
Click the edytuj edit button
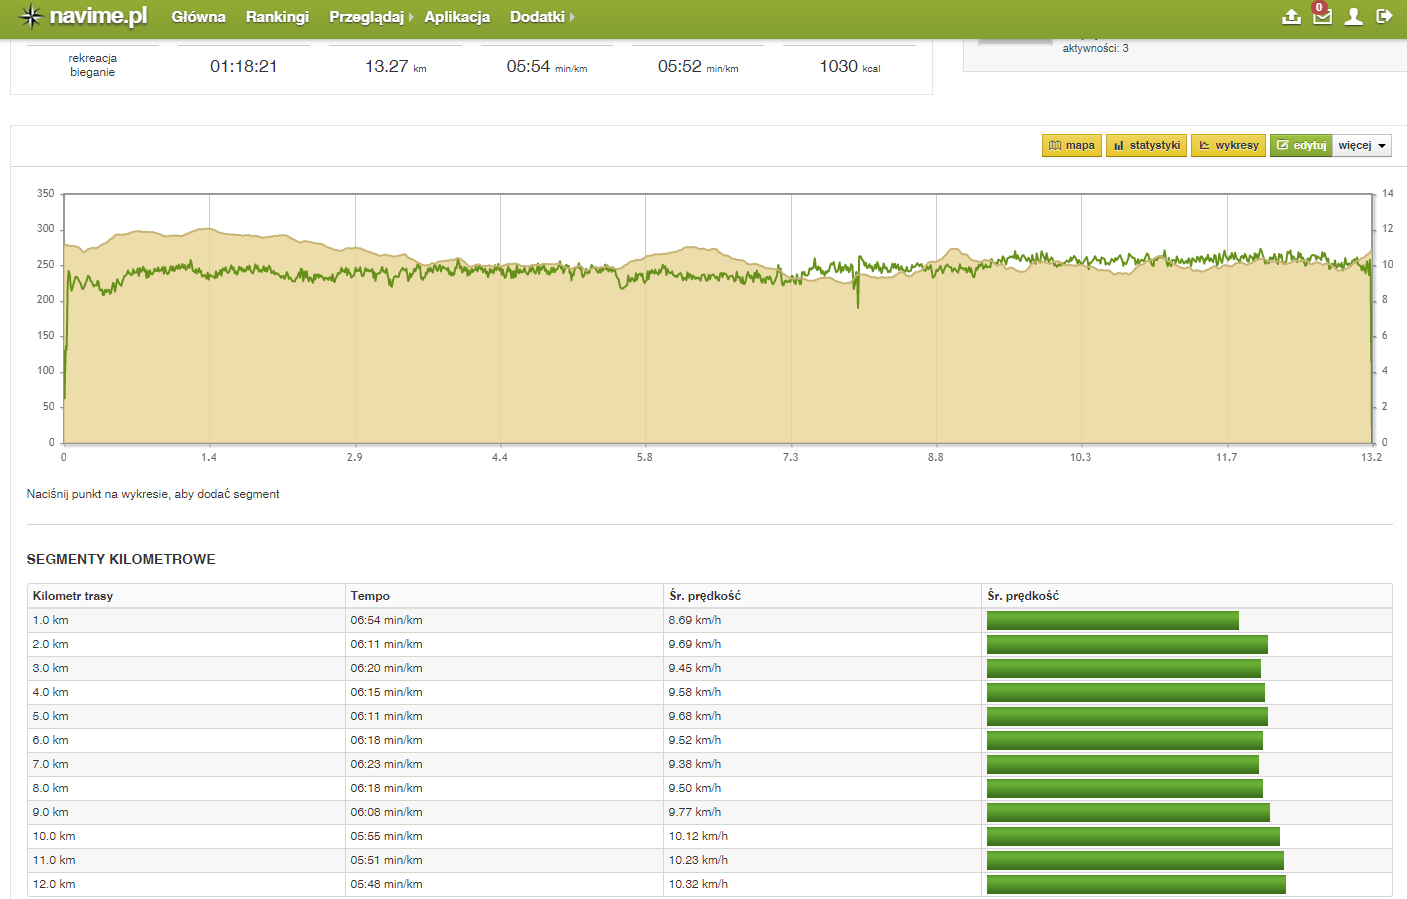(1300, 146)
